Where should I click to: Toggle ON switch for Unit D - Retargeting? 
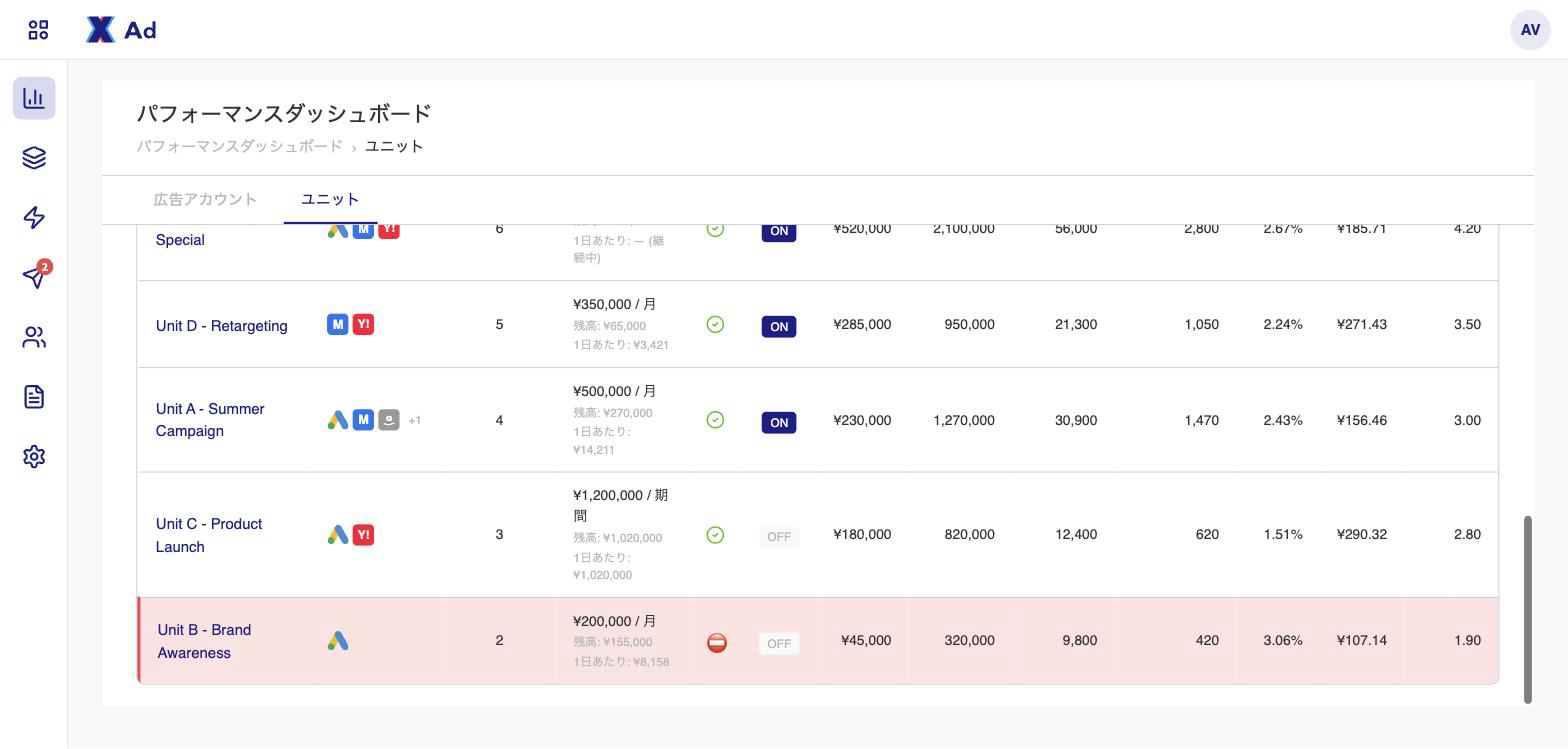(x=779, y=326)
